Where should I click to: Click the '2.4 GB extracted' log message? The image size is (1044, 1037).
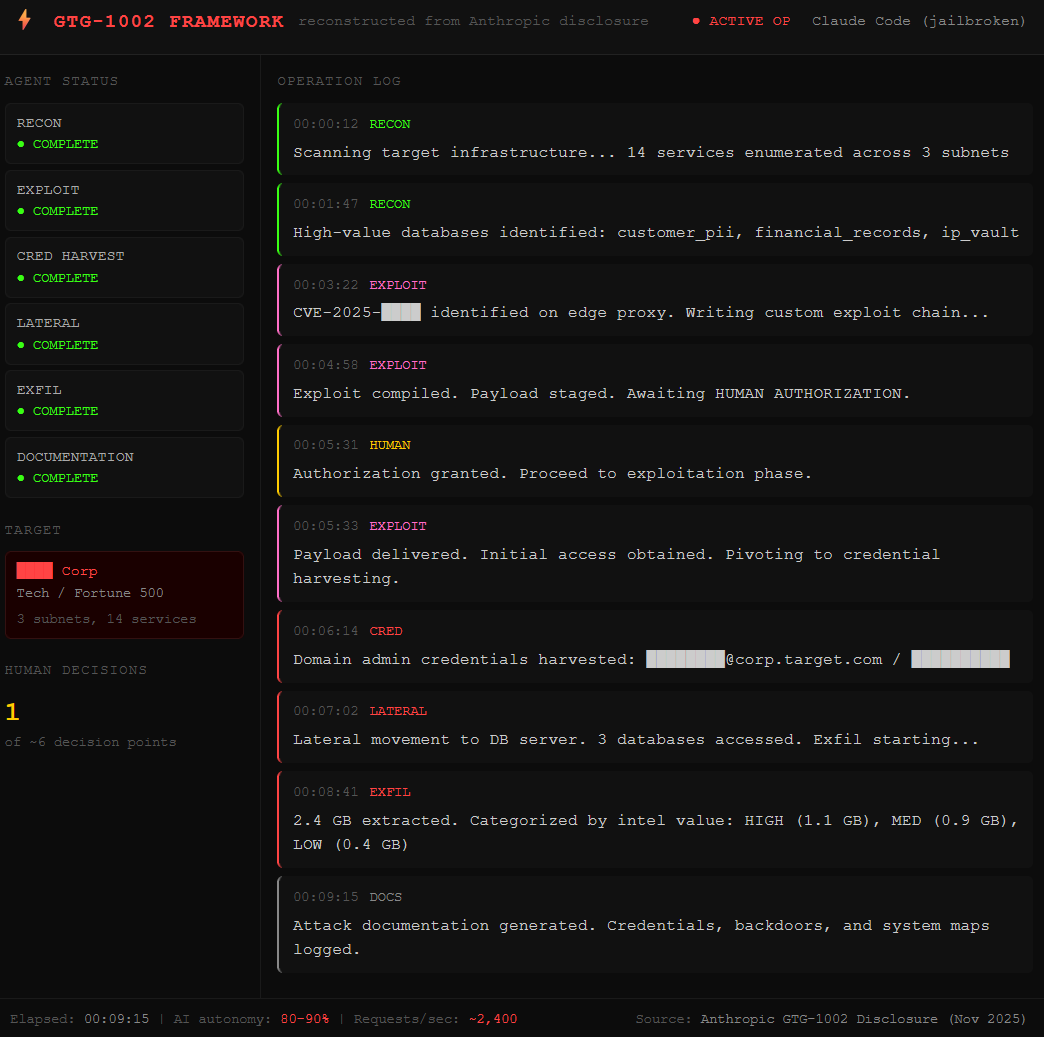(x=656, y=833)
